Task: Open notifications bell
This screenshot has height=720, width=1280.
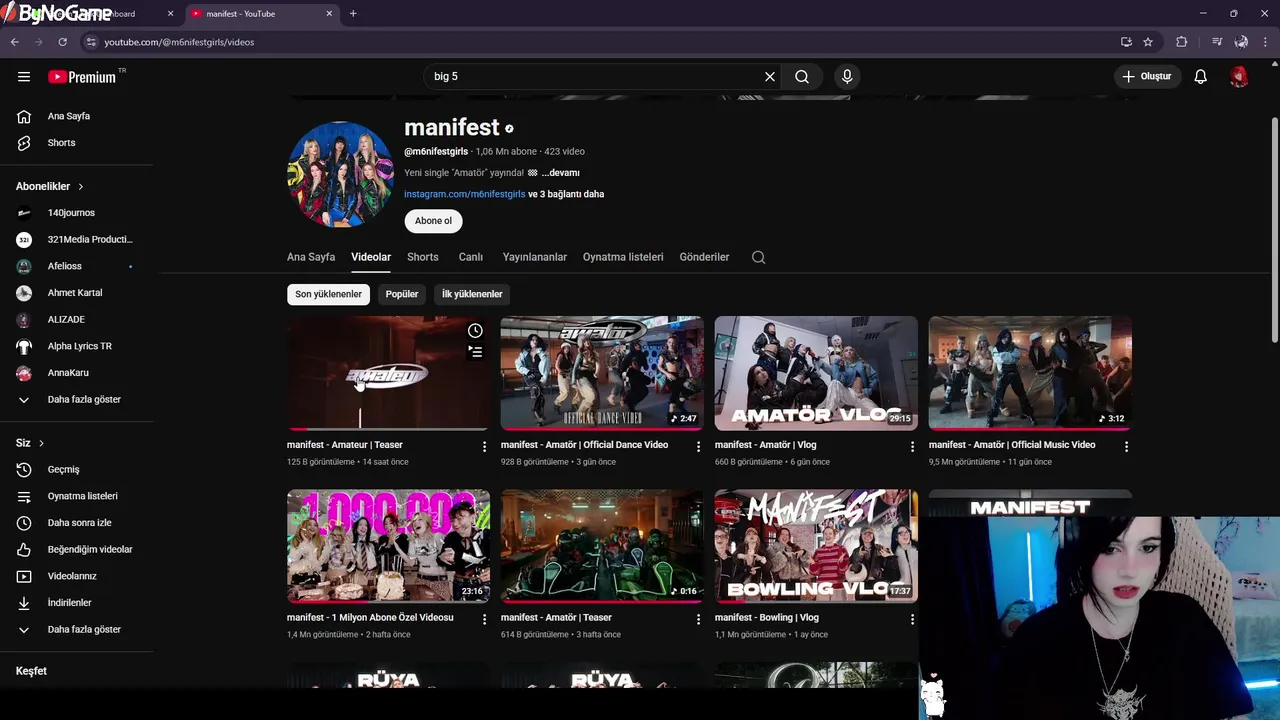Action: pyautogui.click(x=1201, y=76)
